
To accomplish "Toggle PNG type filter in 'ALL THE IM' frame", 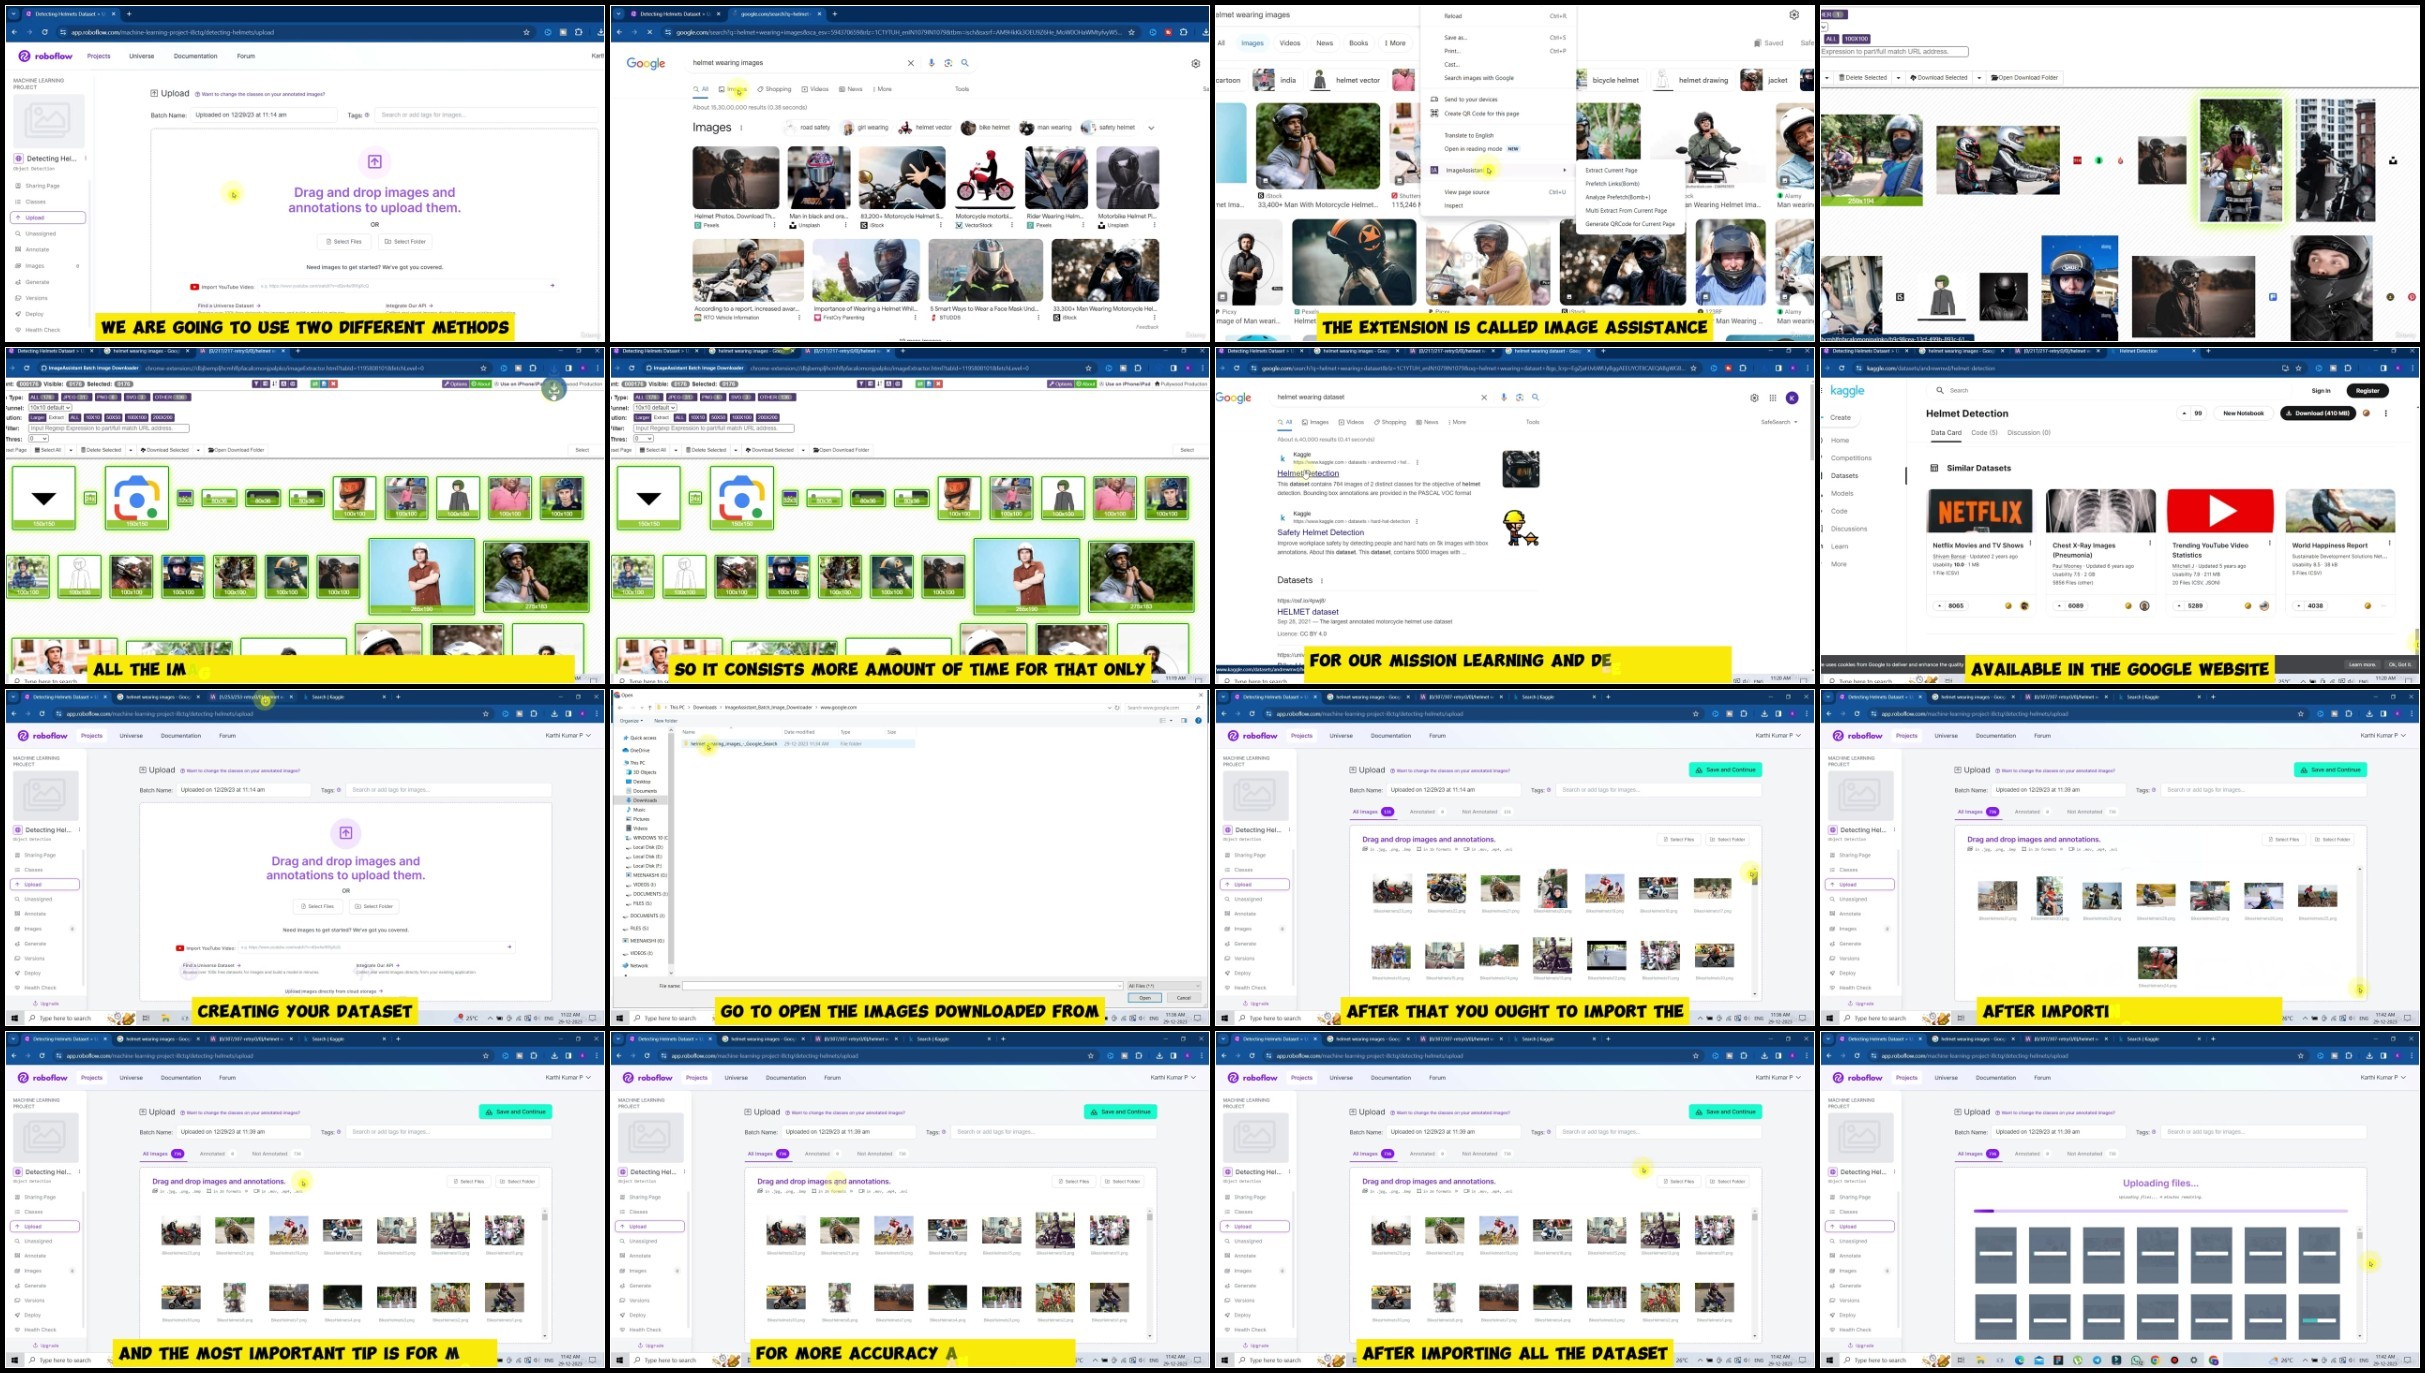I will pyautogui.click(x=107, y=397).
